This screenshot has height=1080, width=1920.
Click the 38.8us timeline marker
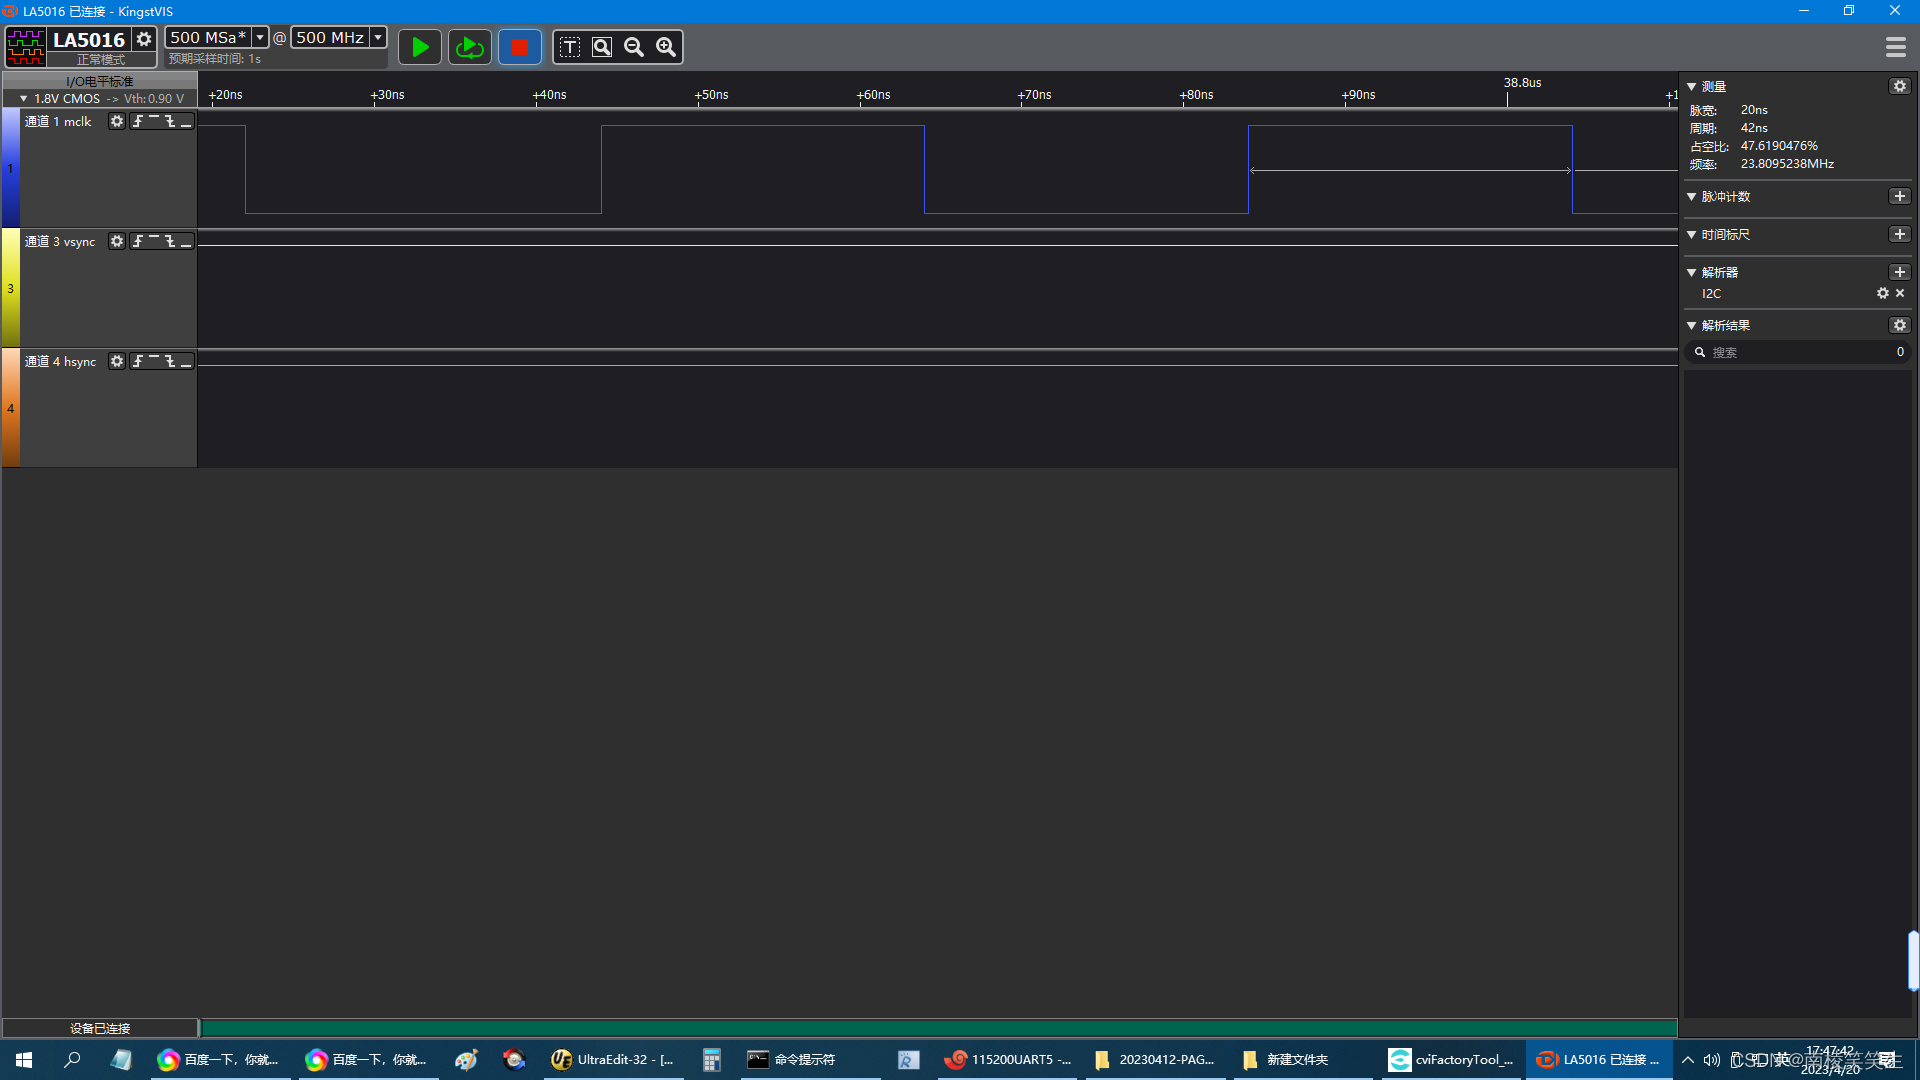(1522, 83)
